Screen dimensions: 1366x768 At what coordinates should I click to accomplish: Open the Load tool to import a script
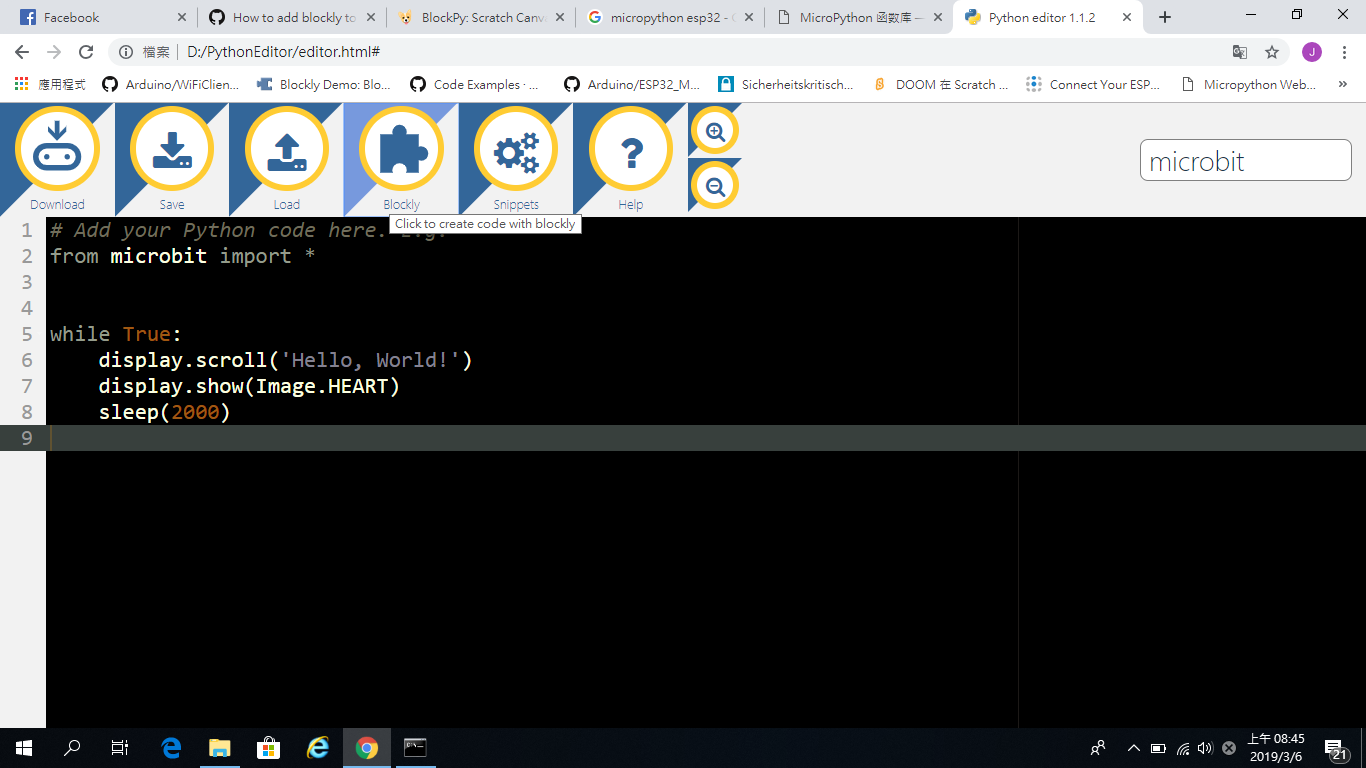287,148
